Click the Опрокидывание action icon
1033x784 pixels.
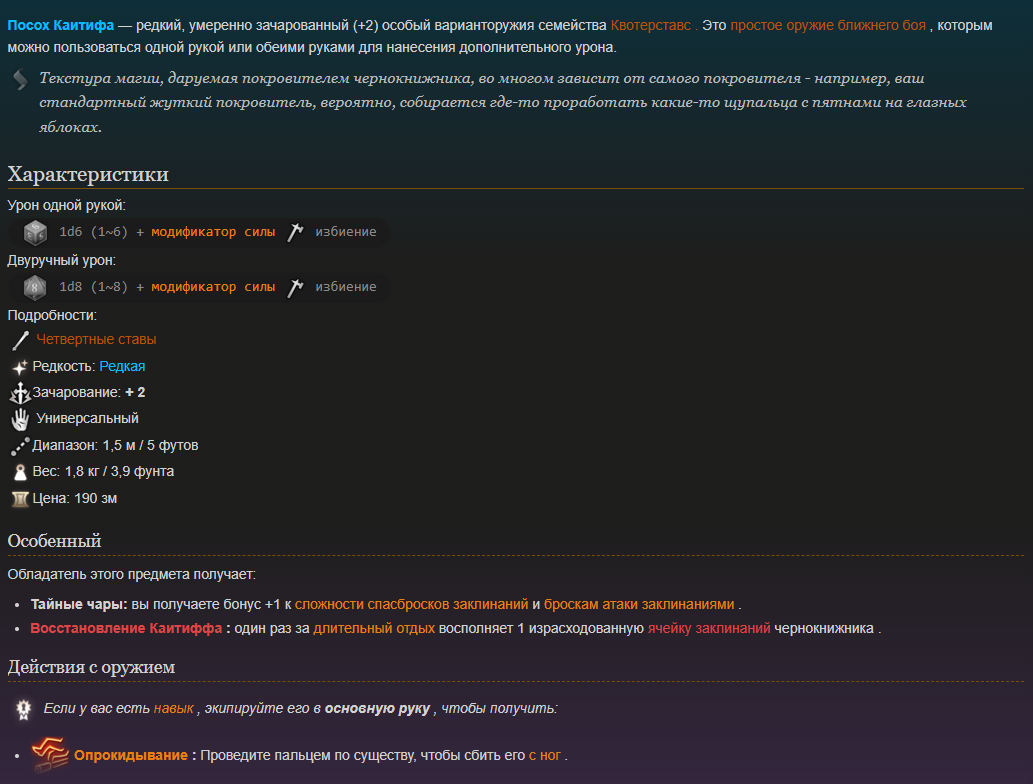50,754
